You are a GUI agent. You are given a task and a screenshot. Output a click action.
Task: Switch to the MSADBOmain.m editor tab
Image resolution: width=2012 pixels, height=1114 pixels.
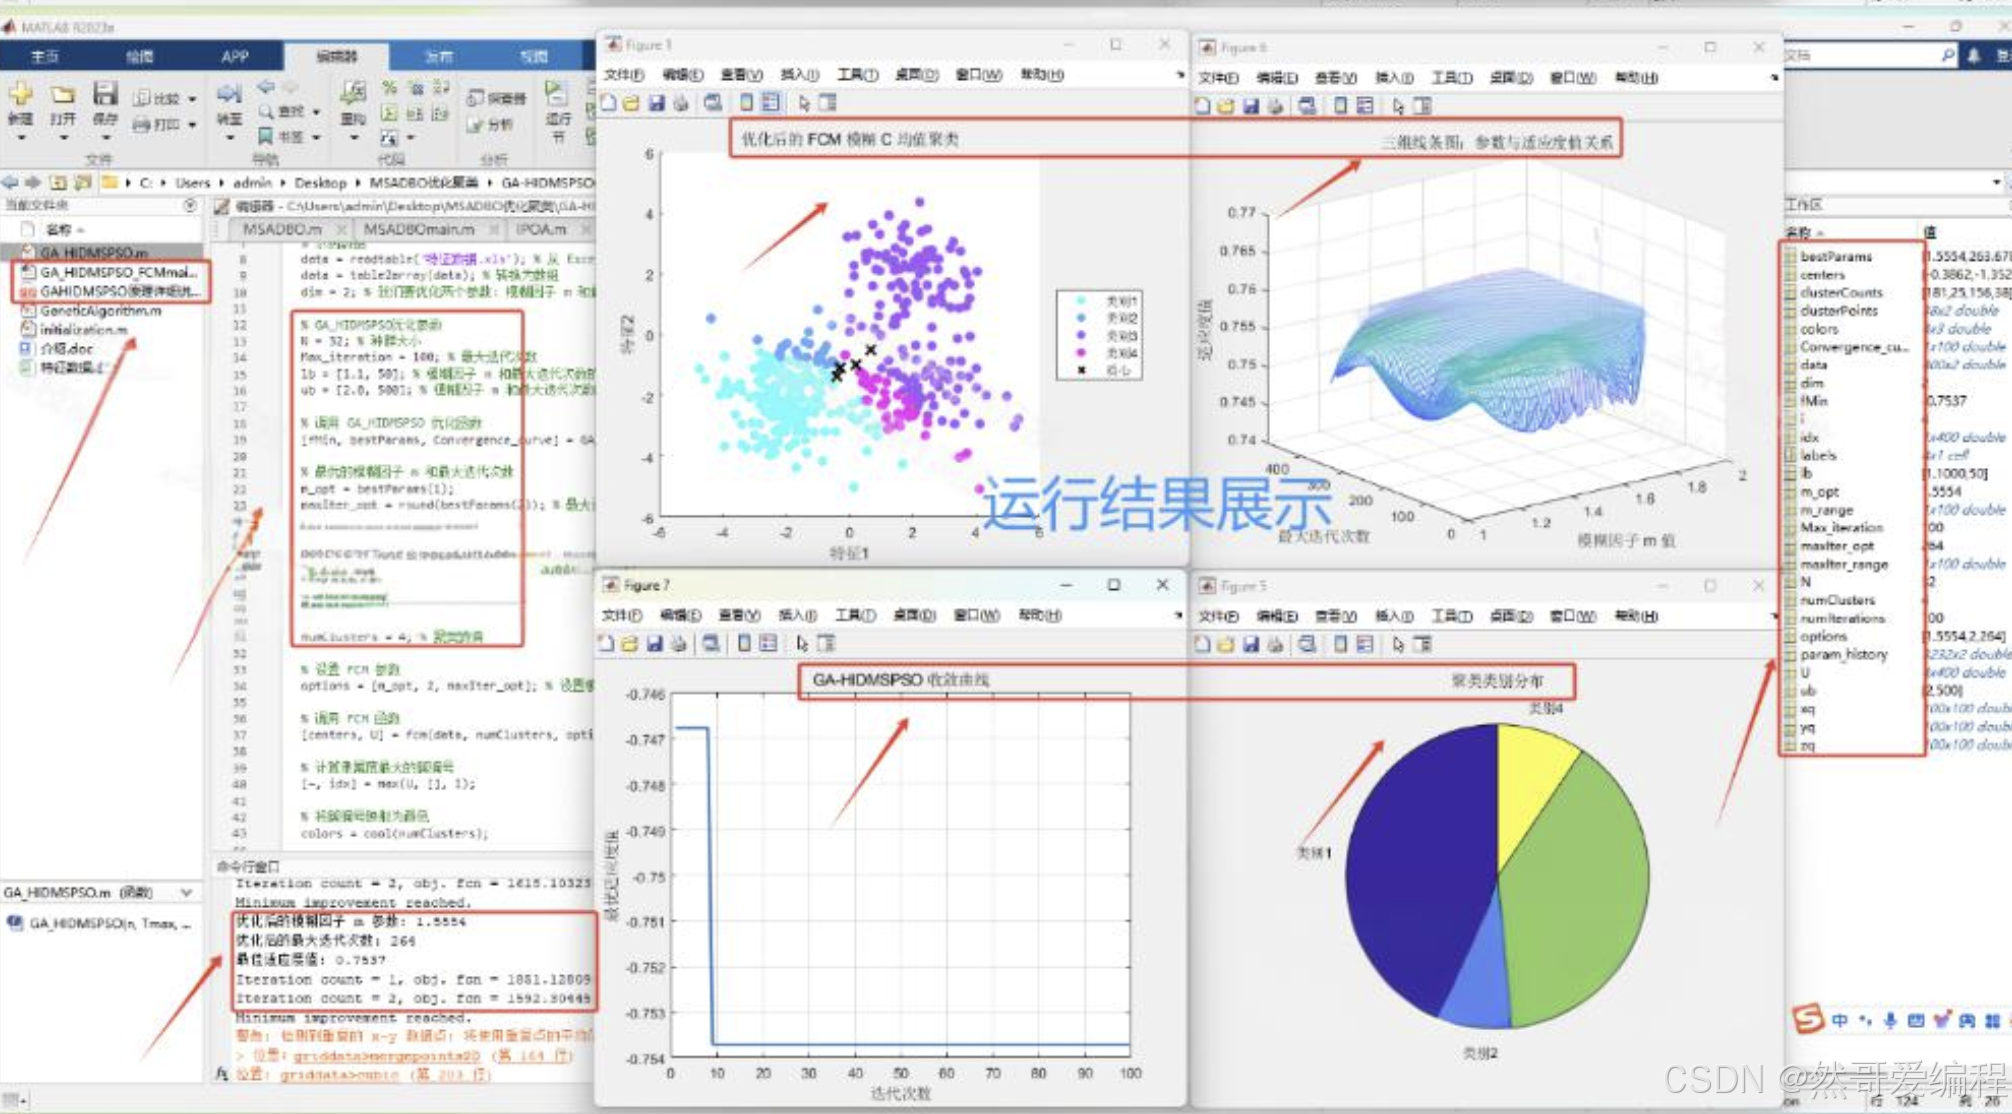coord(418,229)
